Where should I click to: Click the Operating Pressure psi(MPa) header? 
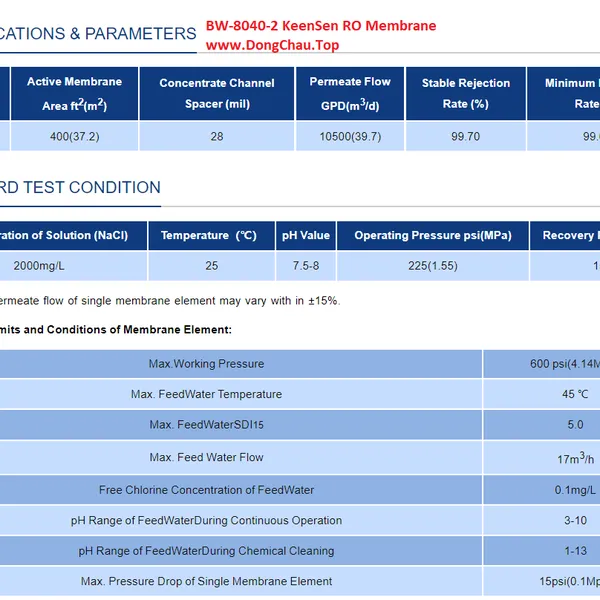pyautogui.click(x=432, y=236)
